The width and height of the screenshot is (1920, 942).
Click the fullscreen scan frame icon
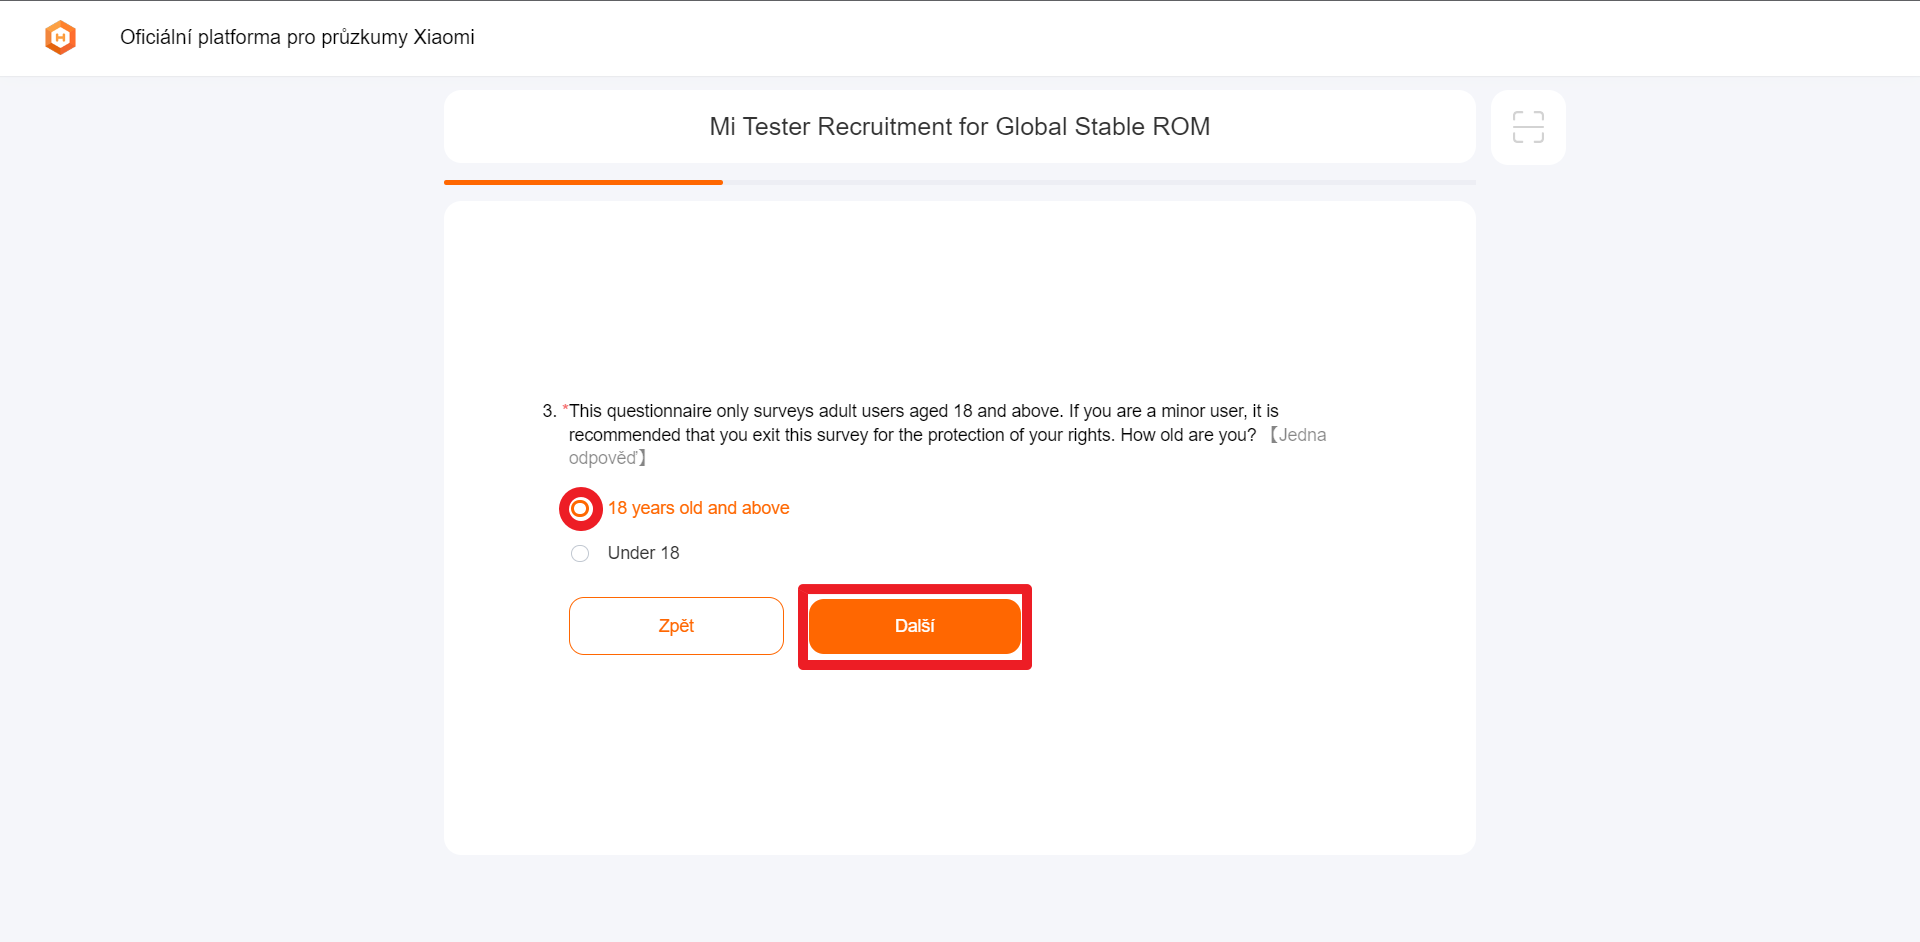coord(1528,127)
